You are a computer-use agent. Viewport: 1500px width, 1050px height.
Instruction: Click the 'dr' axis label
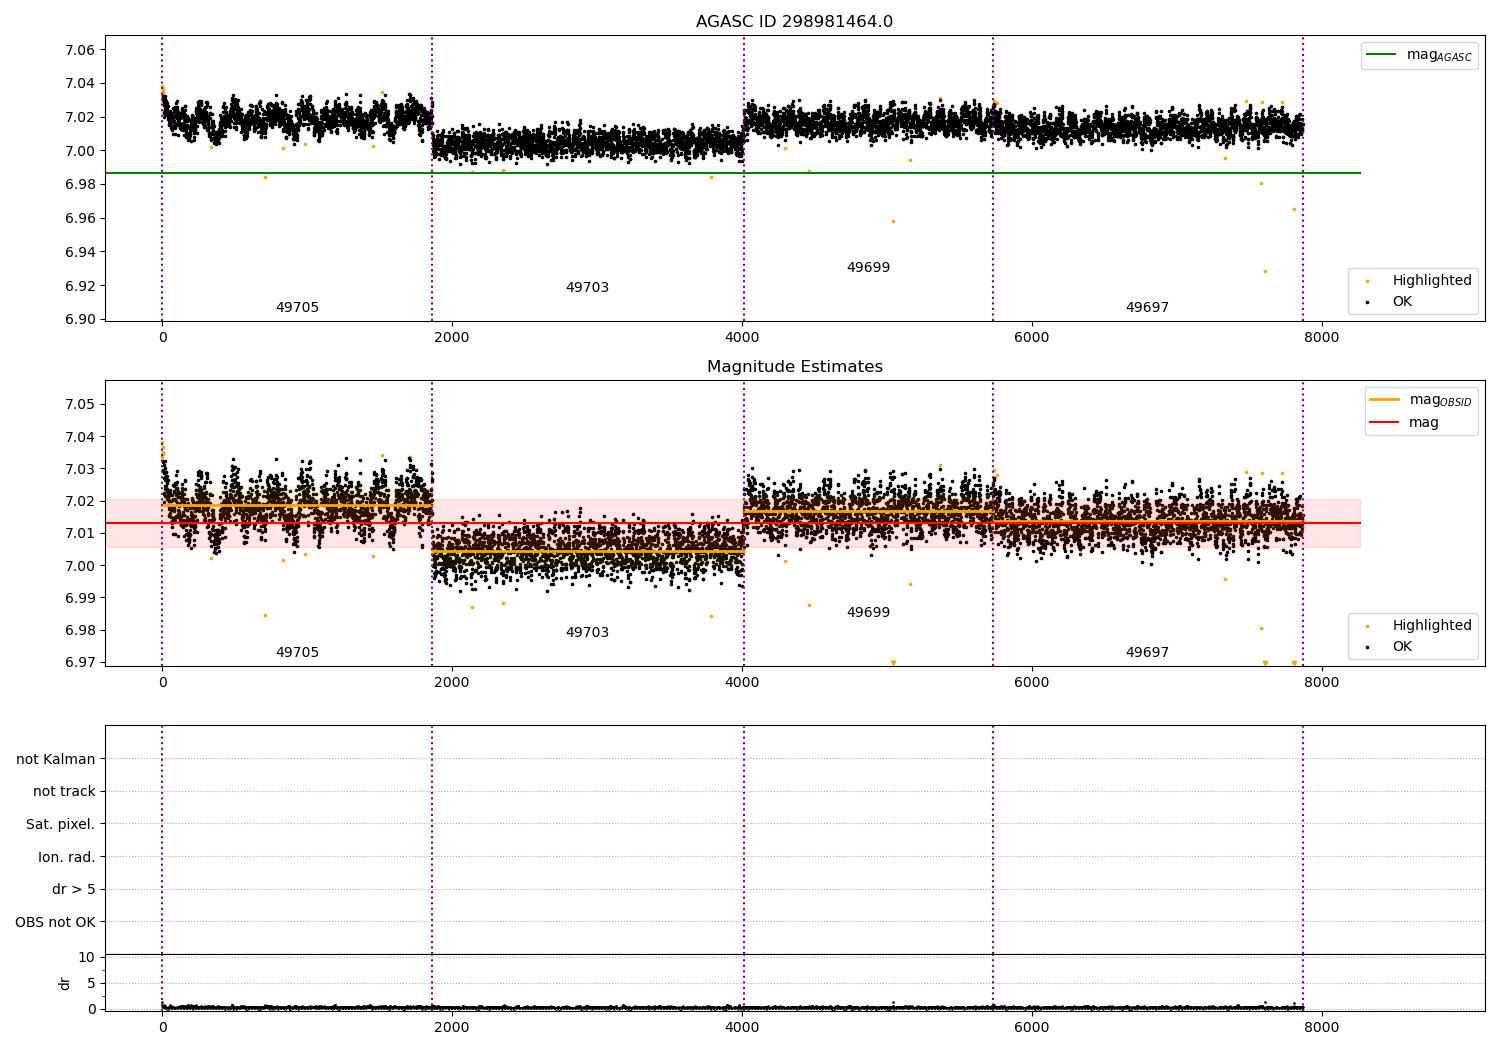point(64,983)
